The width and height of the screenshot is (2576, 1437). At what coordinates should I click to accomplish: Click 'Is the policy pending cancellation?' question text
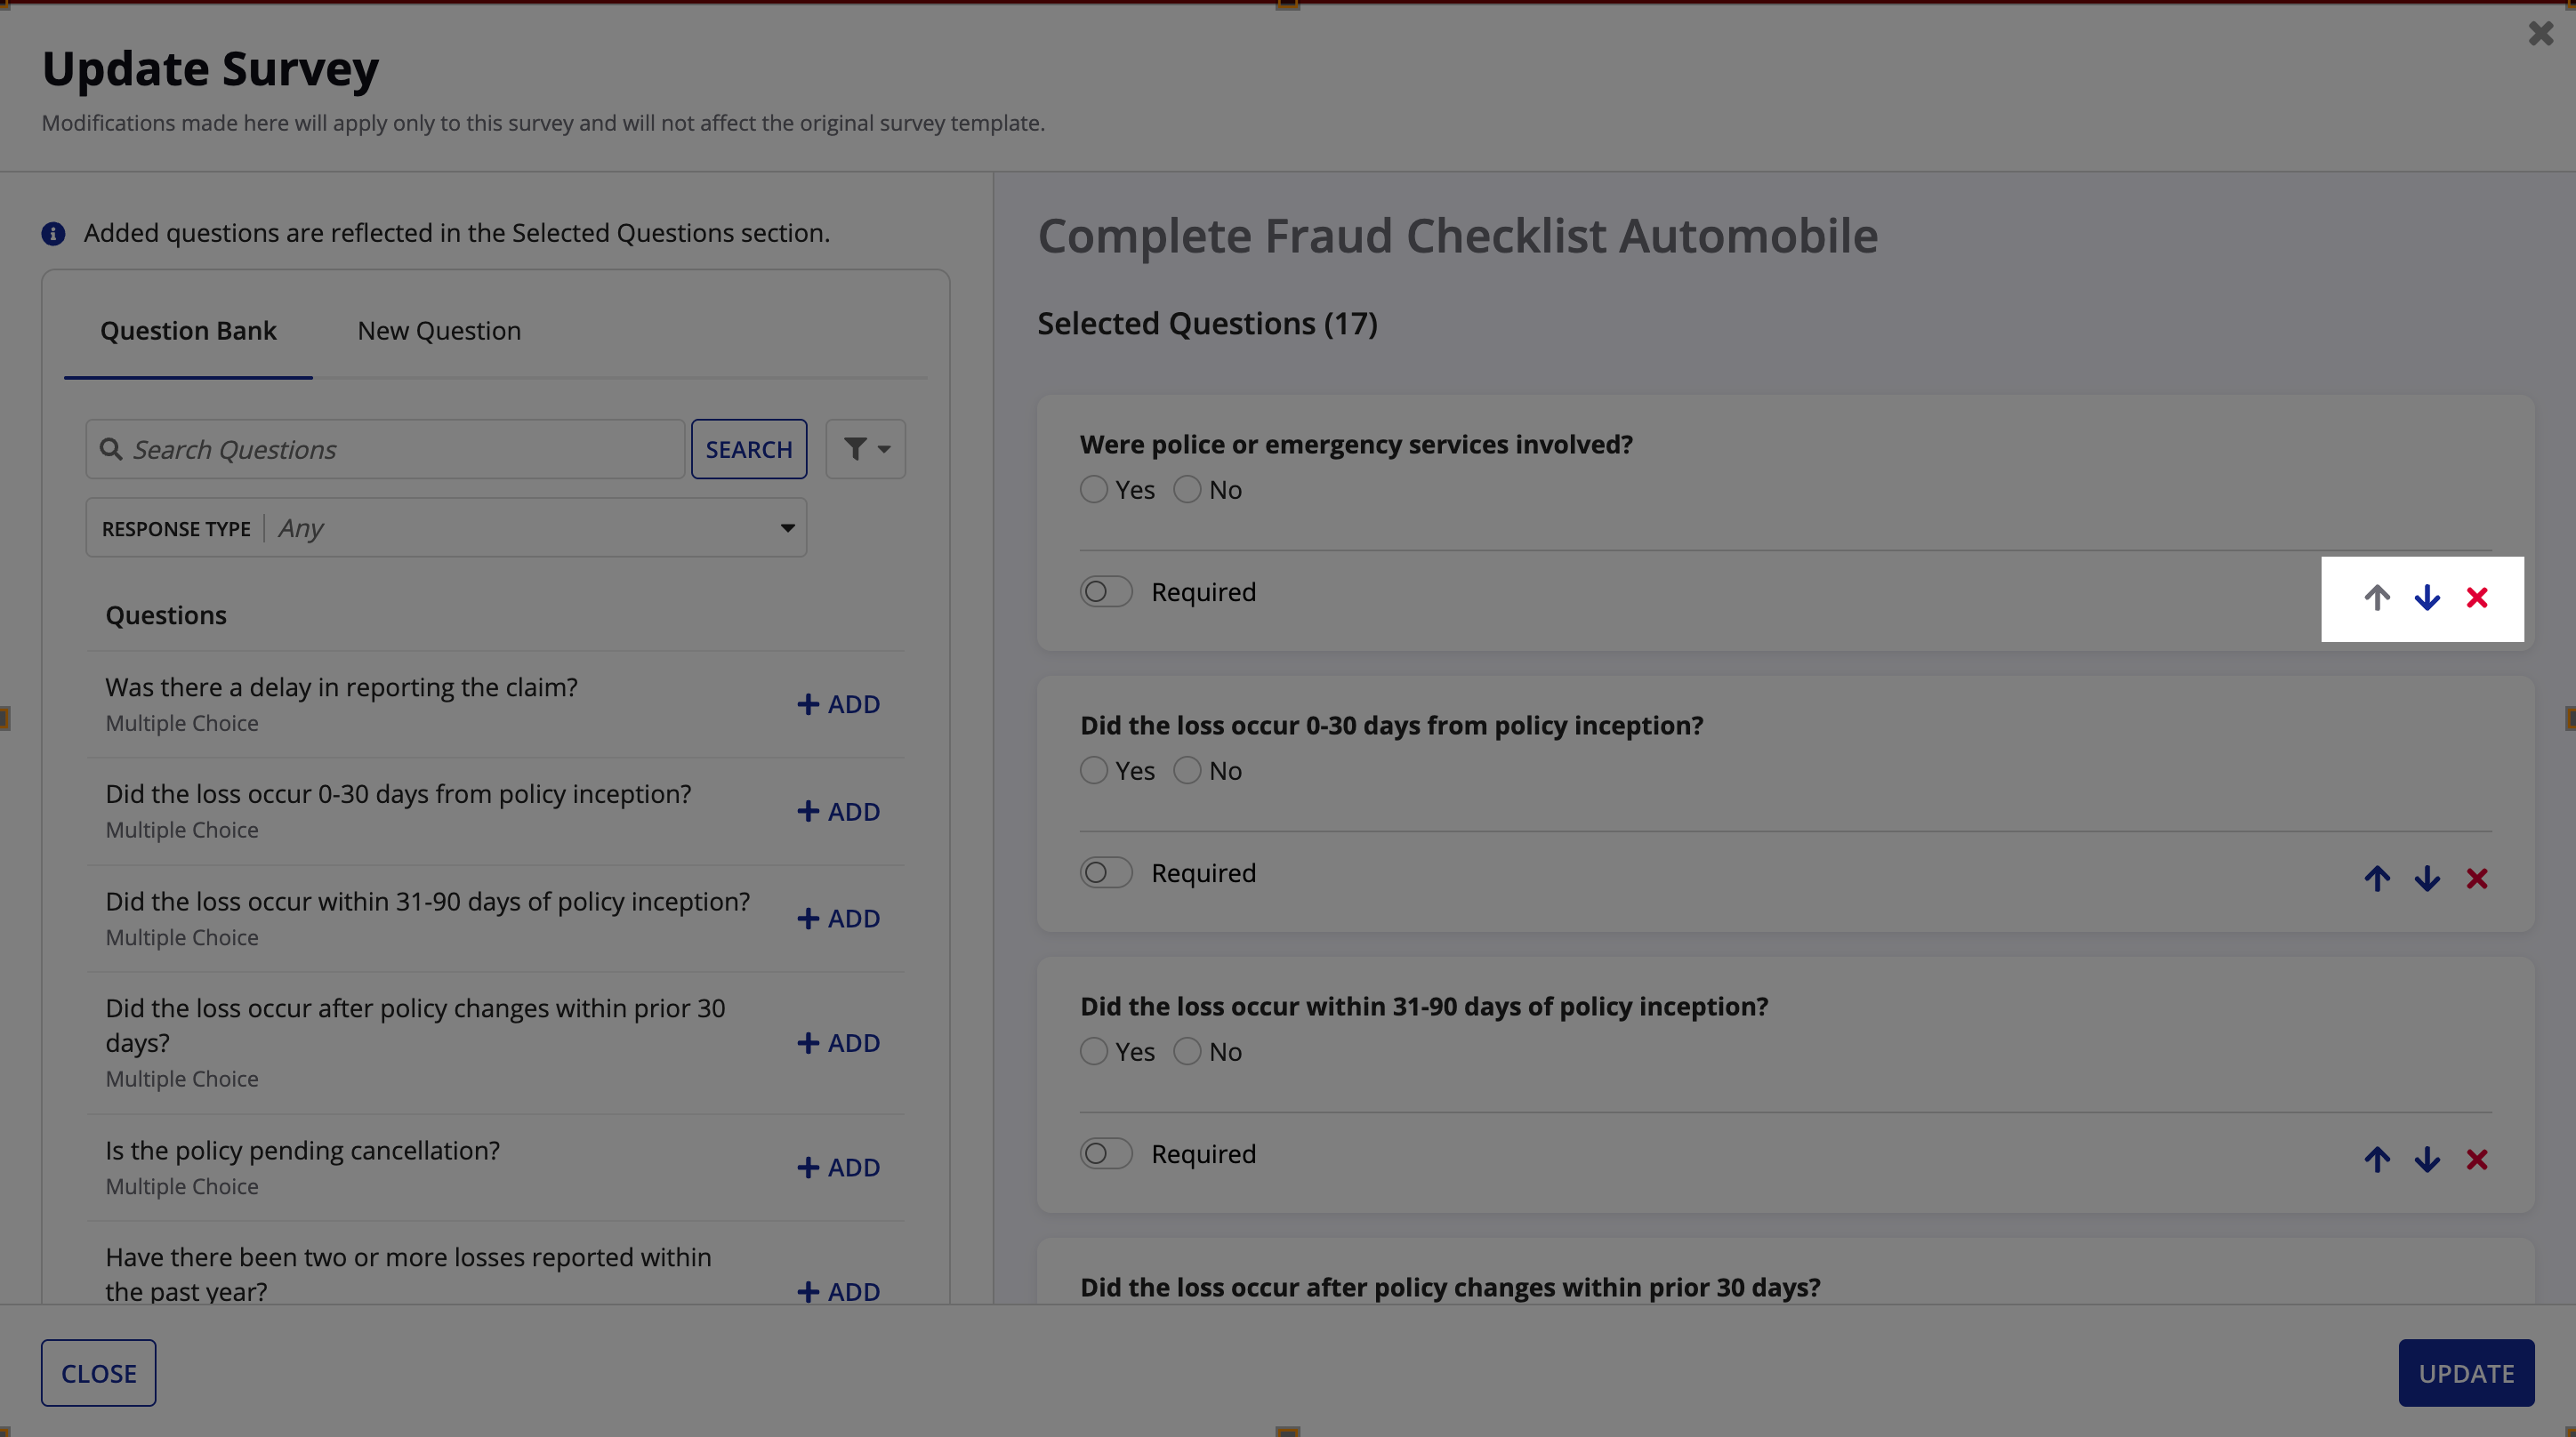[x=302, y=1150]
